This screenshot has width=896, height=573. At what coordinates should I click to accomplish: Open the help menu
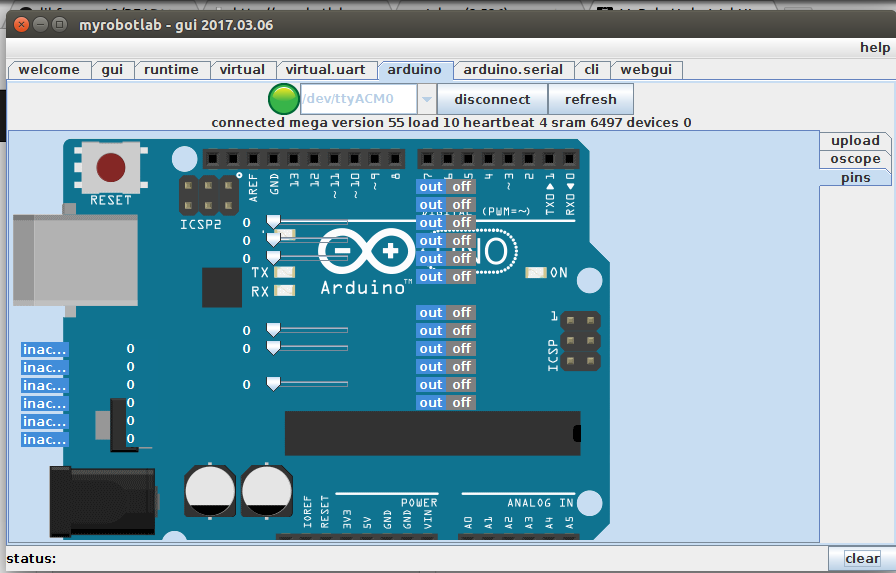pos(875,47)
